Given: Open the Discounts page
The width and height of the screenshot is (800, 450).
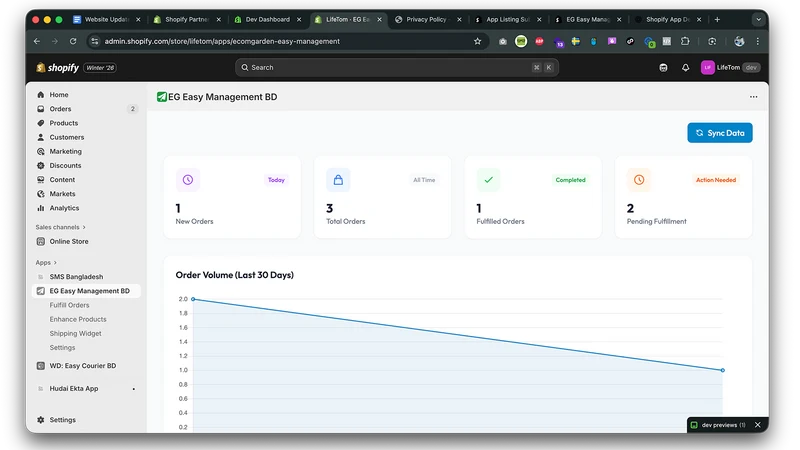Looking at the screenshot, I should tap(65, 166).
